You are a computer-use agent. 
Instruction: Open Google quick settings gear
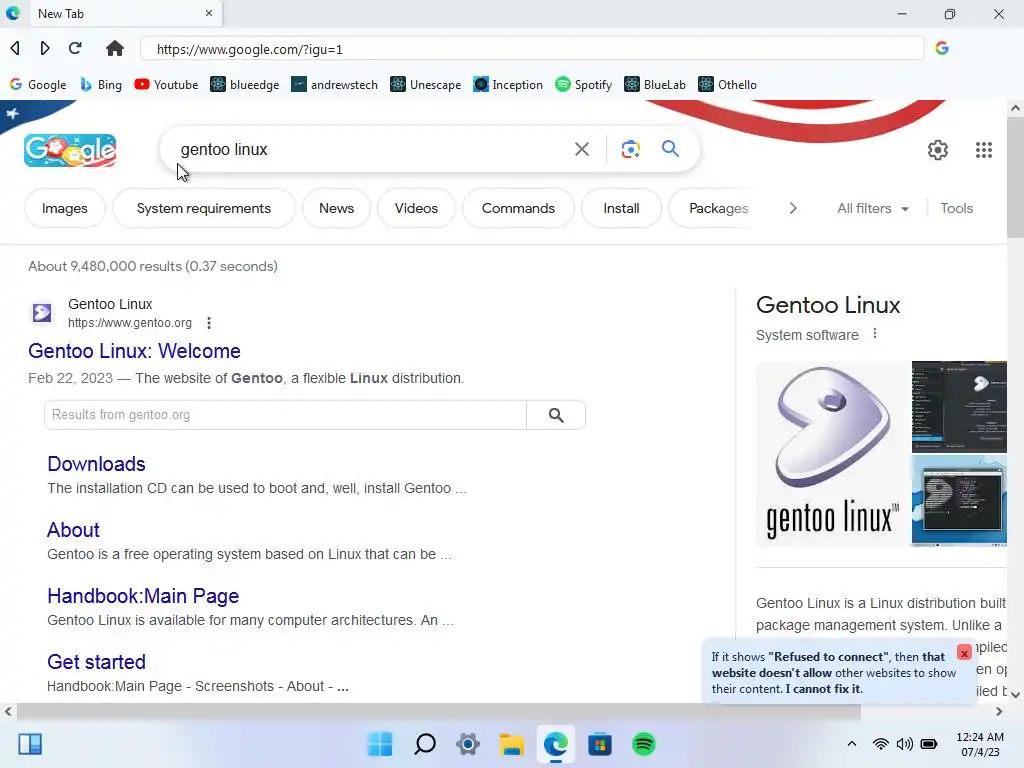pos(938,150)
